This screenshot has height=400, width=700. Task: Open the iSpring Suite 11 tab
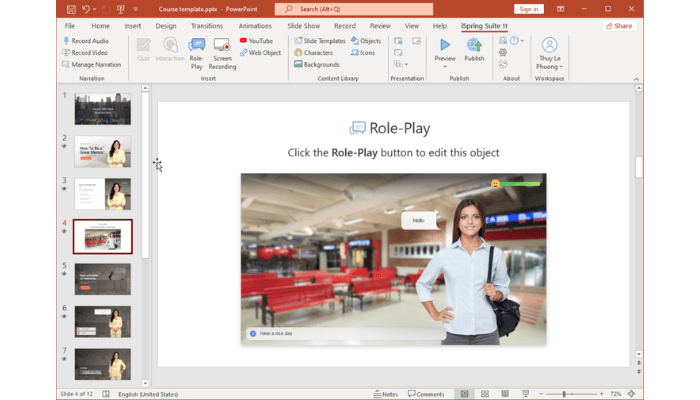[484, 26]
